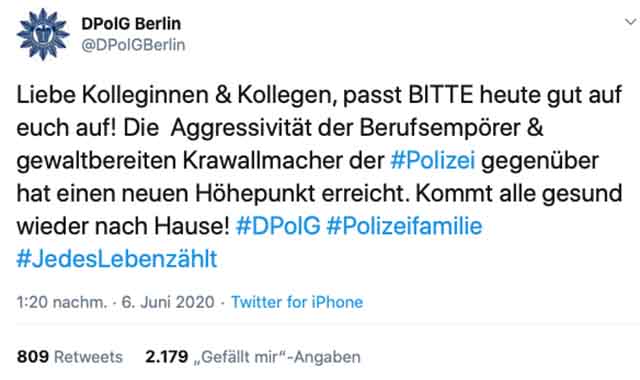Image resolution: width=640 pixels, height=380 pixels.
Task: Open the DPolG Berlin display name
Action: 131,24
